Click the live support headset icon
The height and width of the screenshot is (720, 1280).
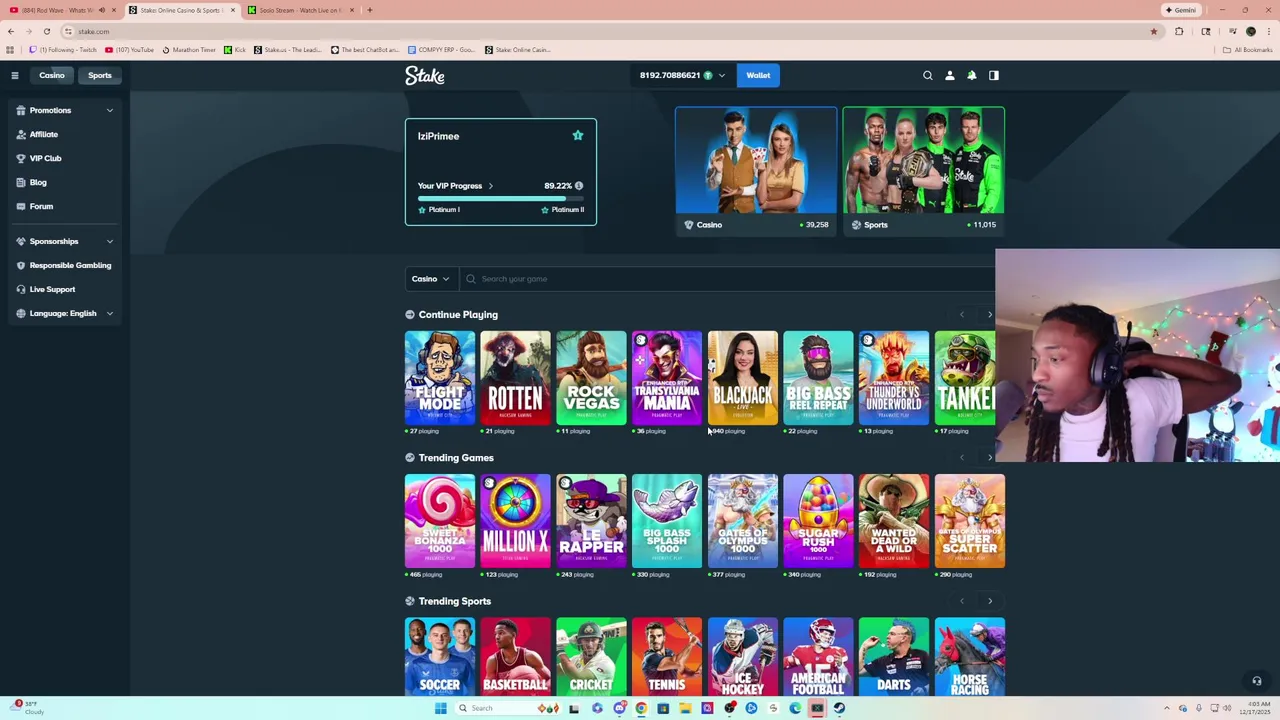(x=1257, y=681)
